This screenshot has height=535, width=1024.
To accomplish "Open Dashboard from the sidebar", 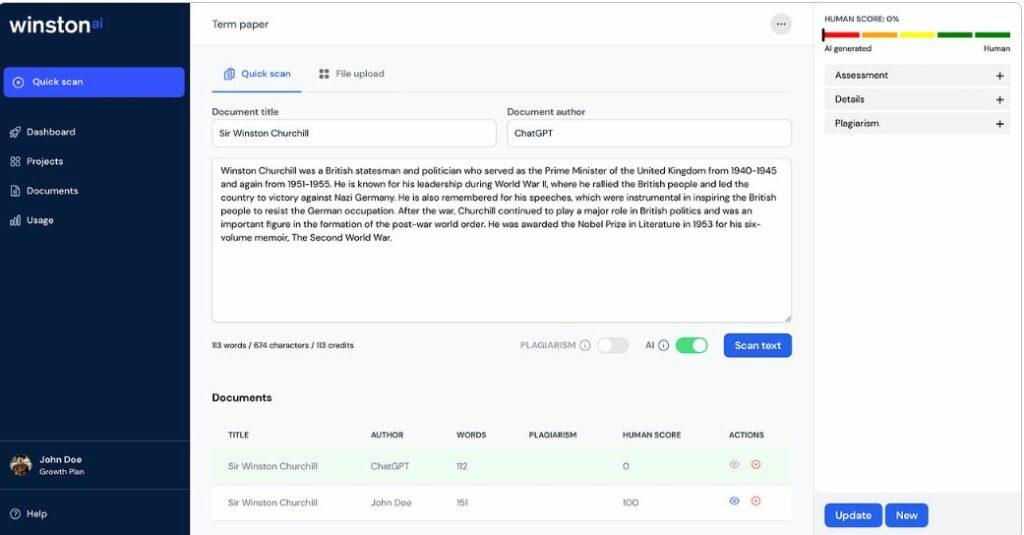I will [x=42, y=132].
